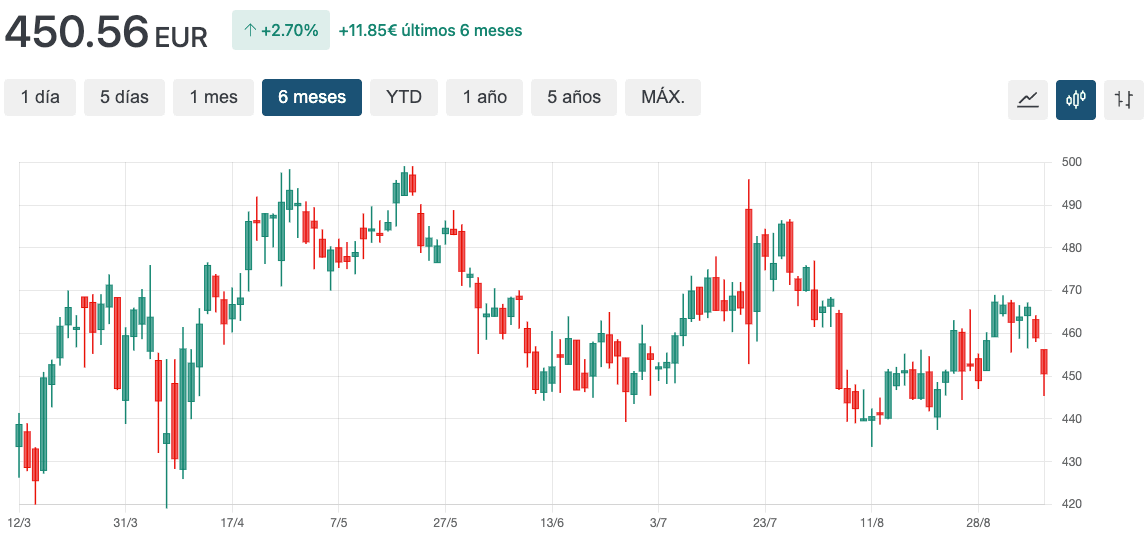Select the candlestick chart type icon
The image size is (1147, 541).
click(x=1076, y=99)
